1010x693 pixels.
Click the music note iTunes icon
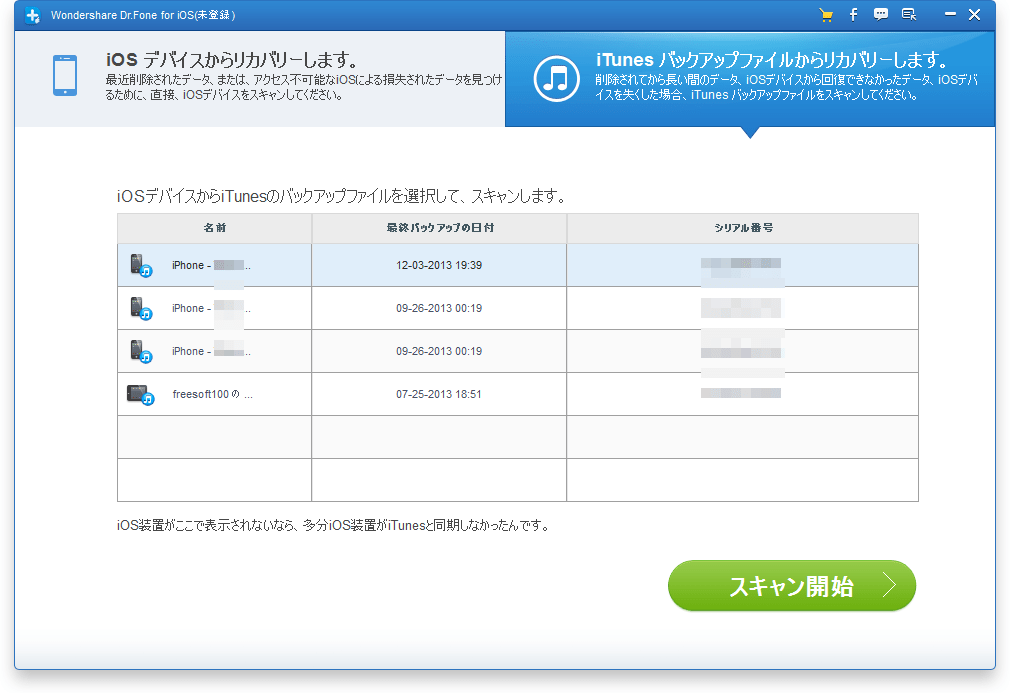[x=557, y=79]
